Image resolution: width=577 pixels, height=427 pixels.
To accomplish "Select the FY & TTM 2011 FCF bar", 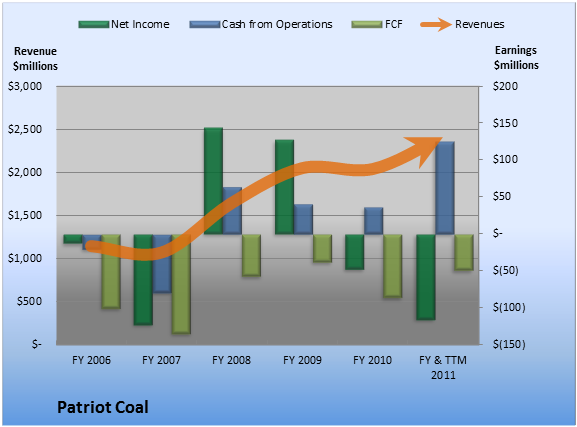I will [x=464, y=252].
